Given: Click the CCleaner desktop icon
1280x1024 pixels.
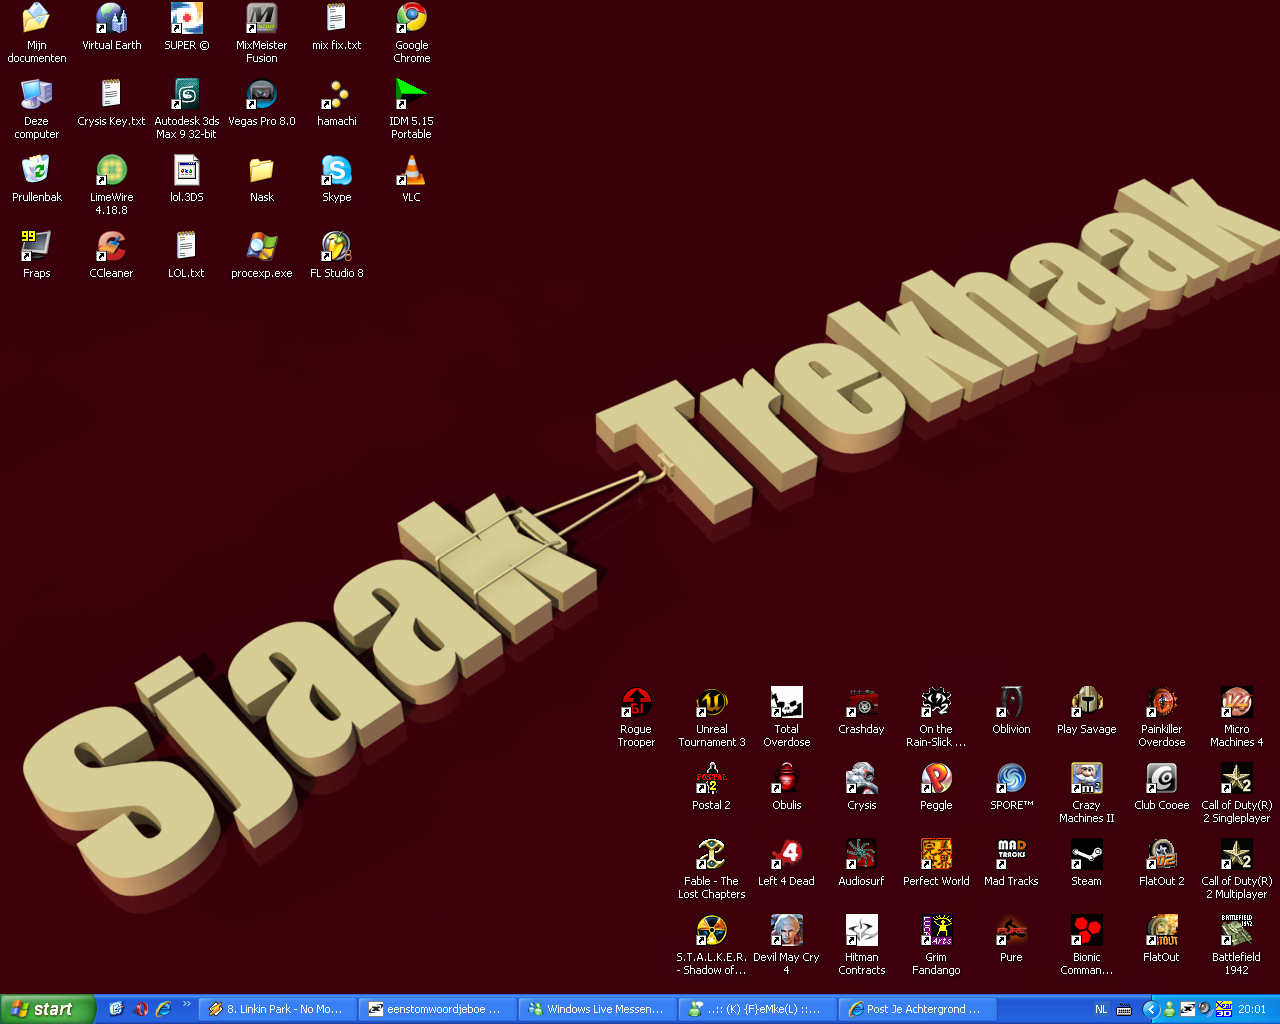Looking at the screenshot, I should click(x=112, y=246).
